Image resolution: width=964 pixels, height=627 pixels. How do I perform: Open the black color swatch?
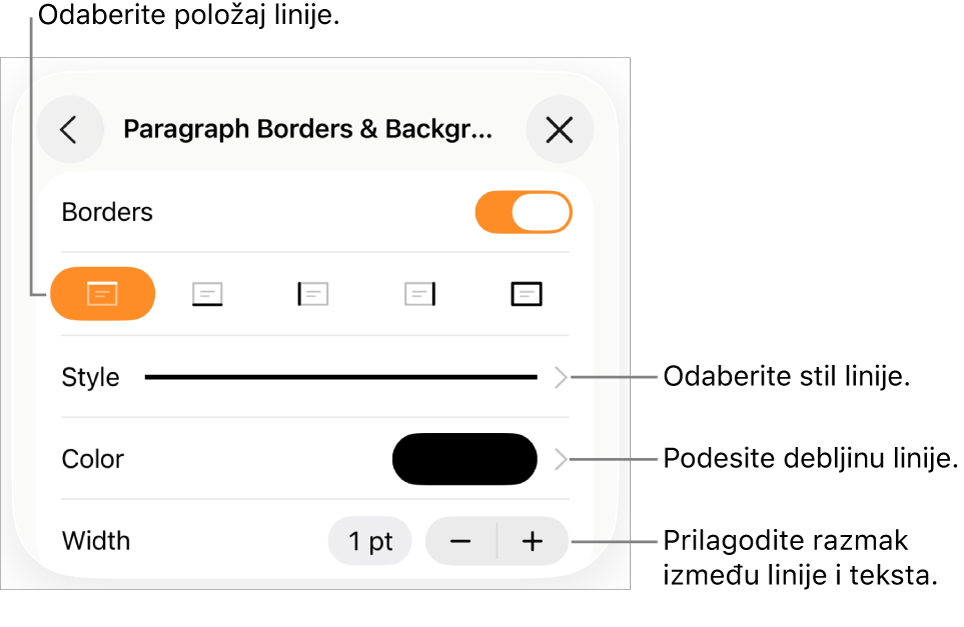click(x=465, y=459)
